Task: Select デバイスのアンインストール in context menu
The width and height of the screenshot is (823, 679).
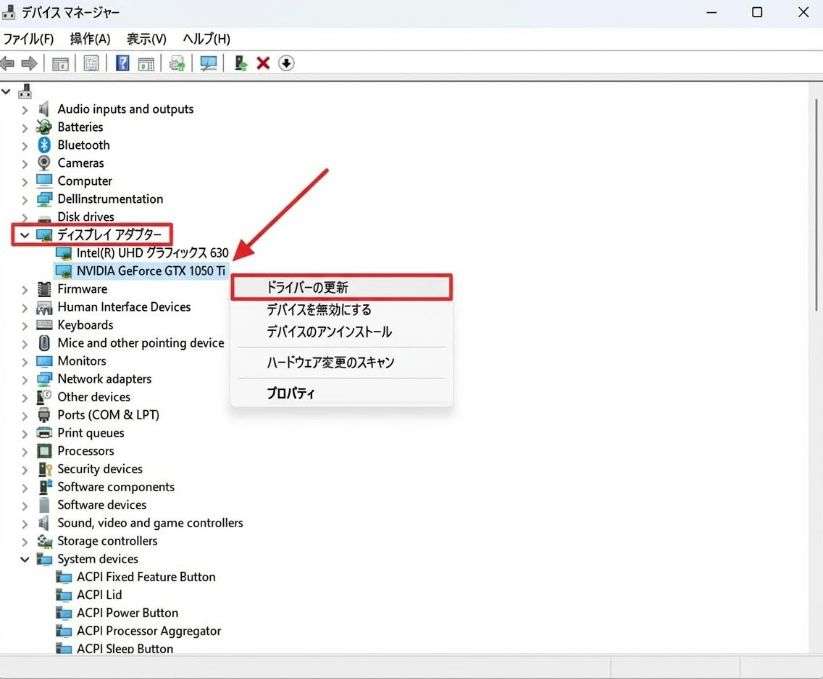Action: coord(329,332)
